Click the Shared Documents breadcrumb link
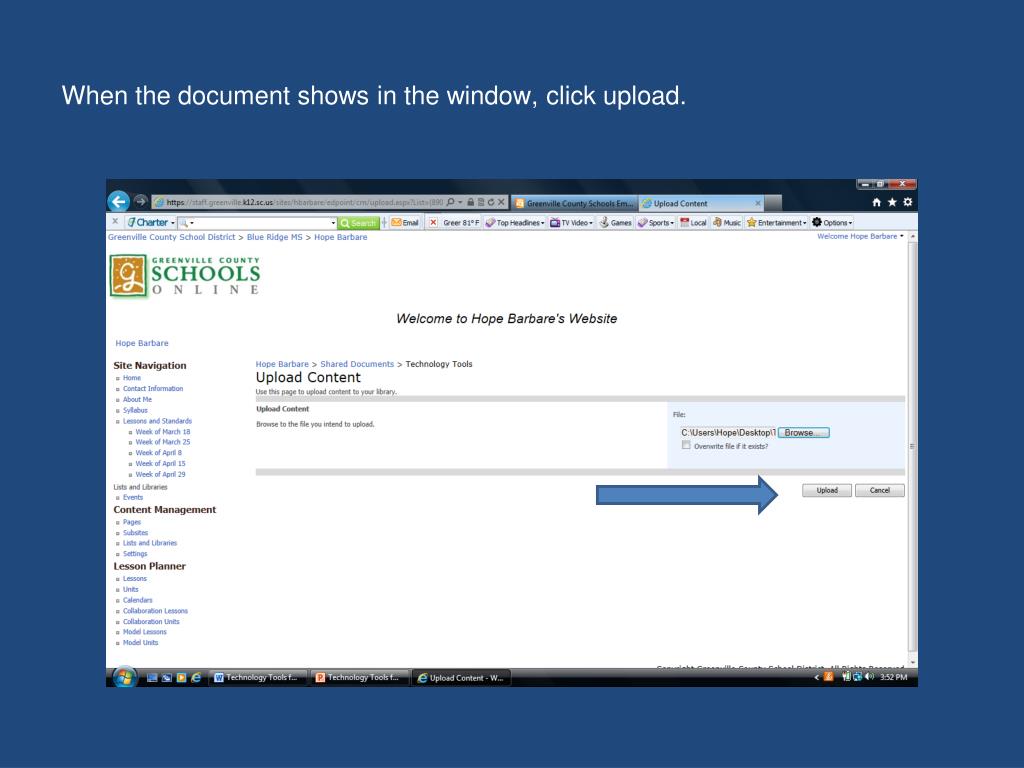This screenshot has height=768, width=1024. [x=357, y=364]
